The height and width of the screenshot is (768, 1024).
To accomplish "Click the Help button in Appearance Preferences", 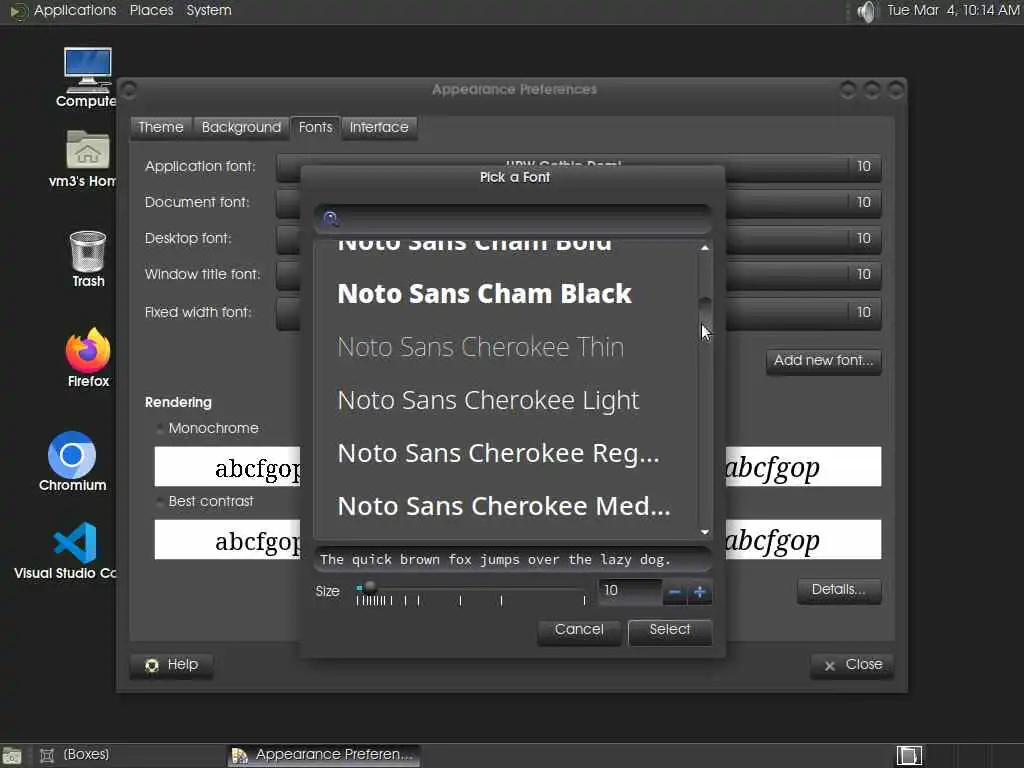I will pos(172,665).
